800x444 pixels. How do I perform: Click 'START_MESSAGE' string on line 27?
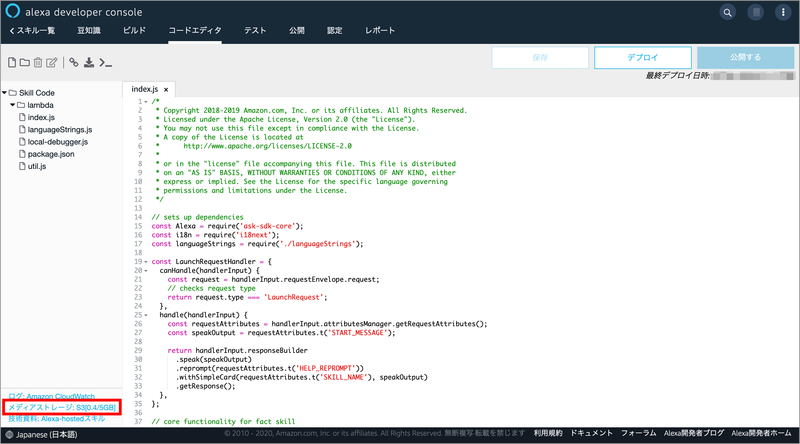pyautogui.click(x=358, y=333)
